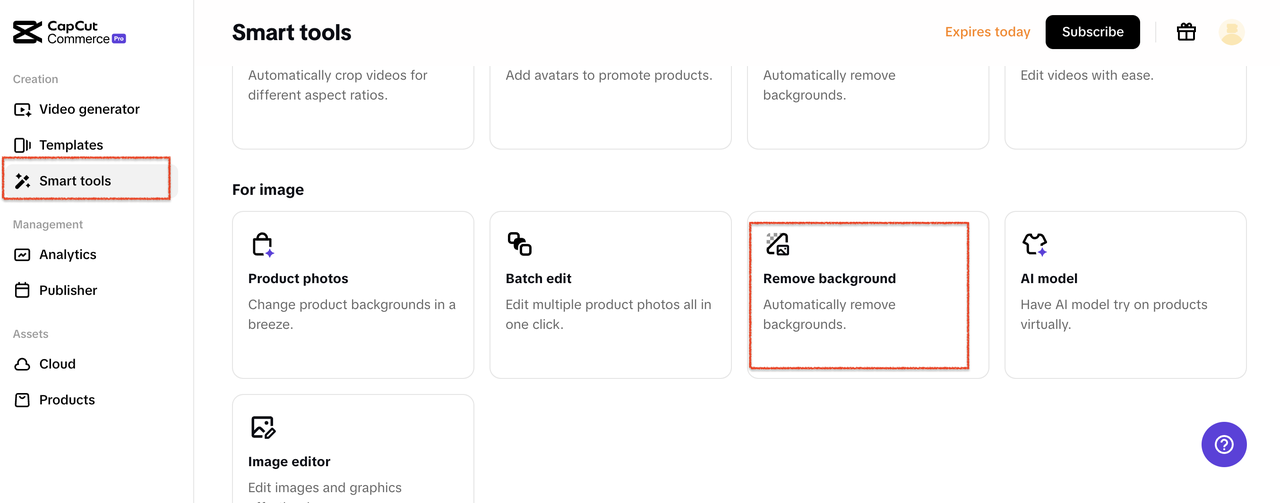Open the Batch edit card title
1280x503 pixels.
click(538, 279)
